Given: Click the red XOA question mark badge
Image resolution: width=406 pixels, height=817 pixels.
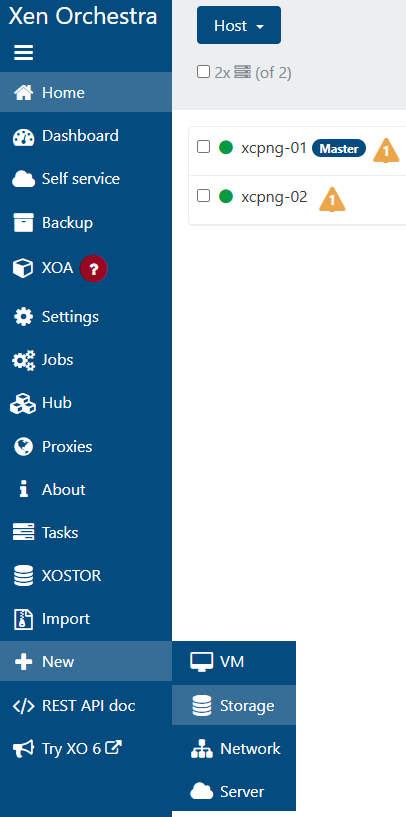Looking at the screenshot, I should (x=94, y=269).
